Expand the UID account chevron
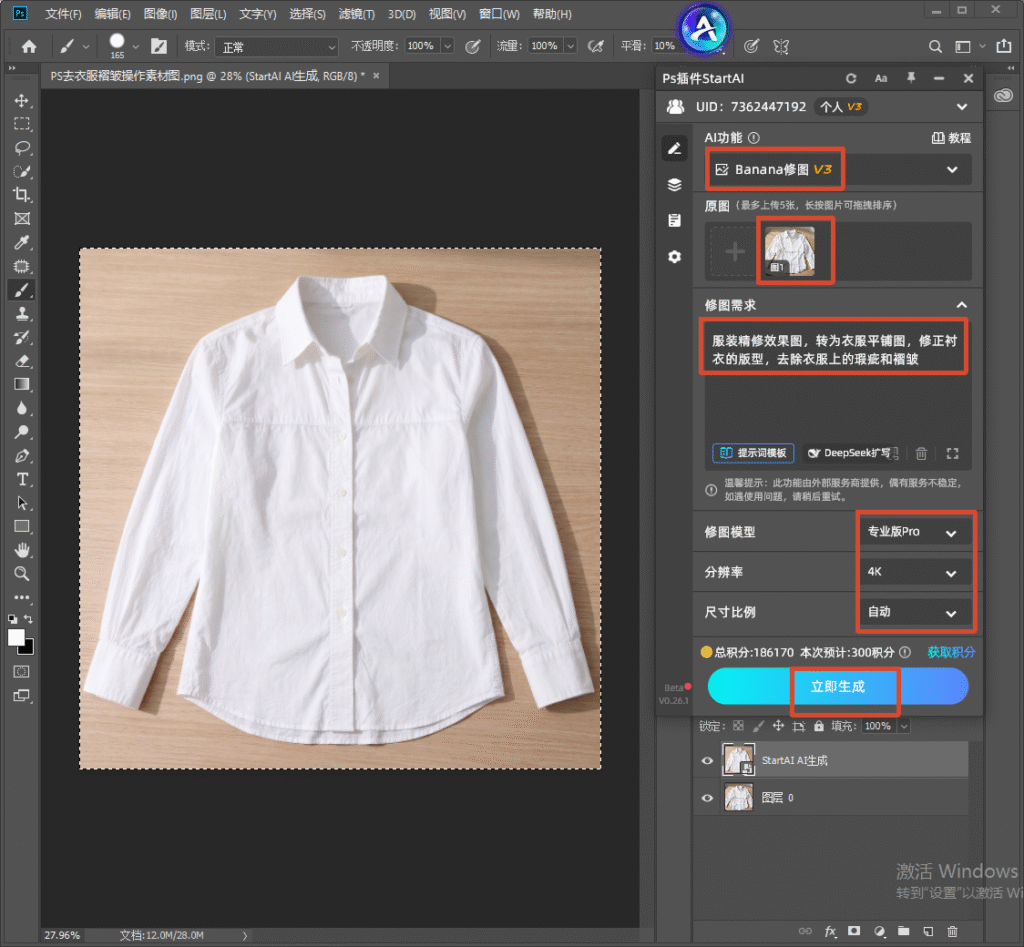 (x=961, y=107)
